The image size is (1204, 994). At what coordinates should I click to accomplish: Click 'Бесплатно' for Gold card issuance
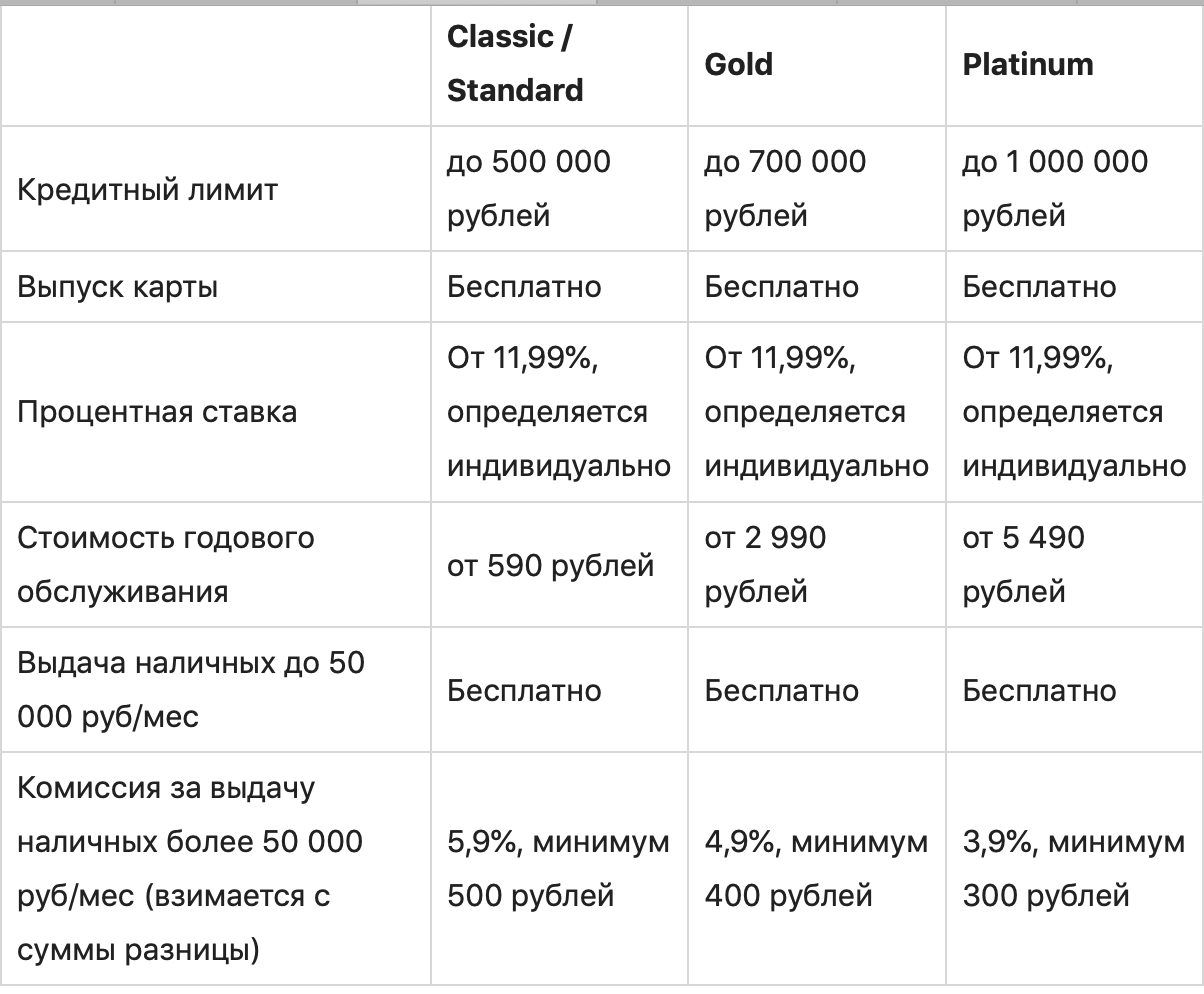point(781,287)
